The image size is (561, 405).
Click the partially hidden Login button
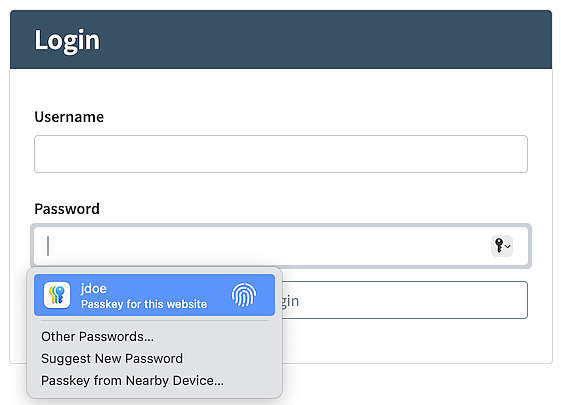point(403,300)
